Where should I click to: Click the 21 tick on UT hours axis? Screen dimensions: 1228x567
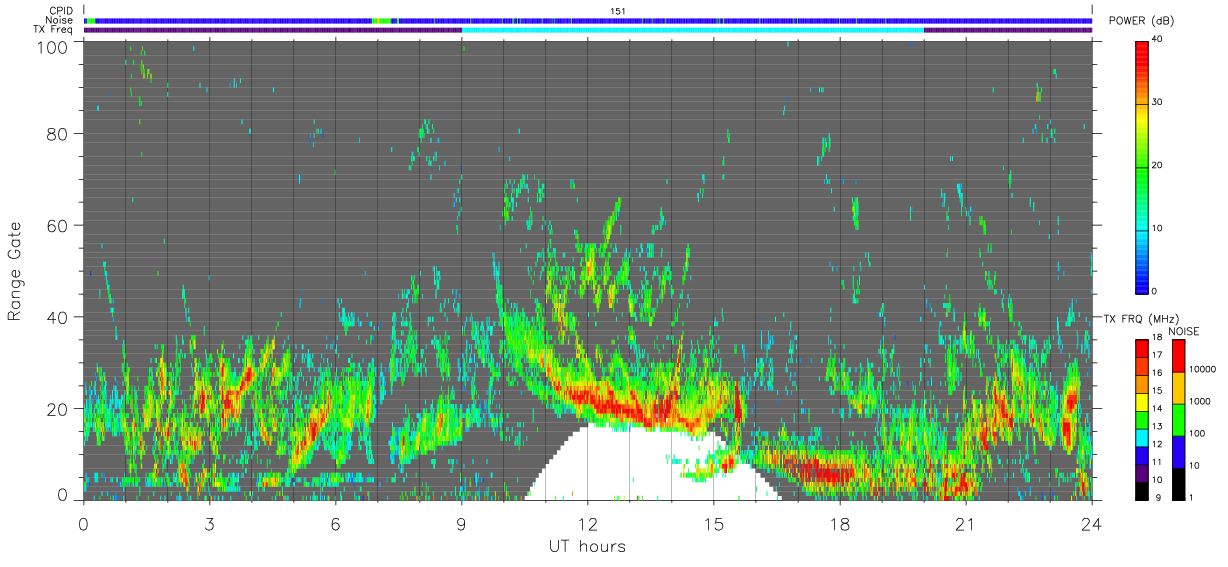pos(965,524)
